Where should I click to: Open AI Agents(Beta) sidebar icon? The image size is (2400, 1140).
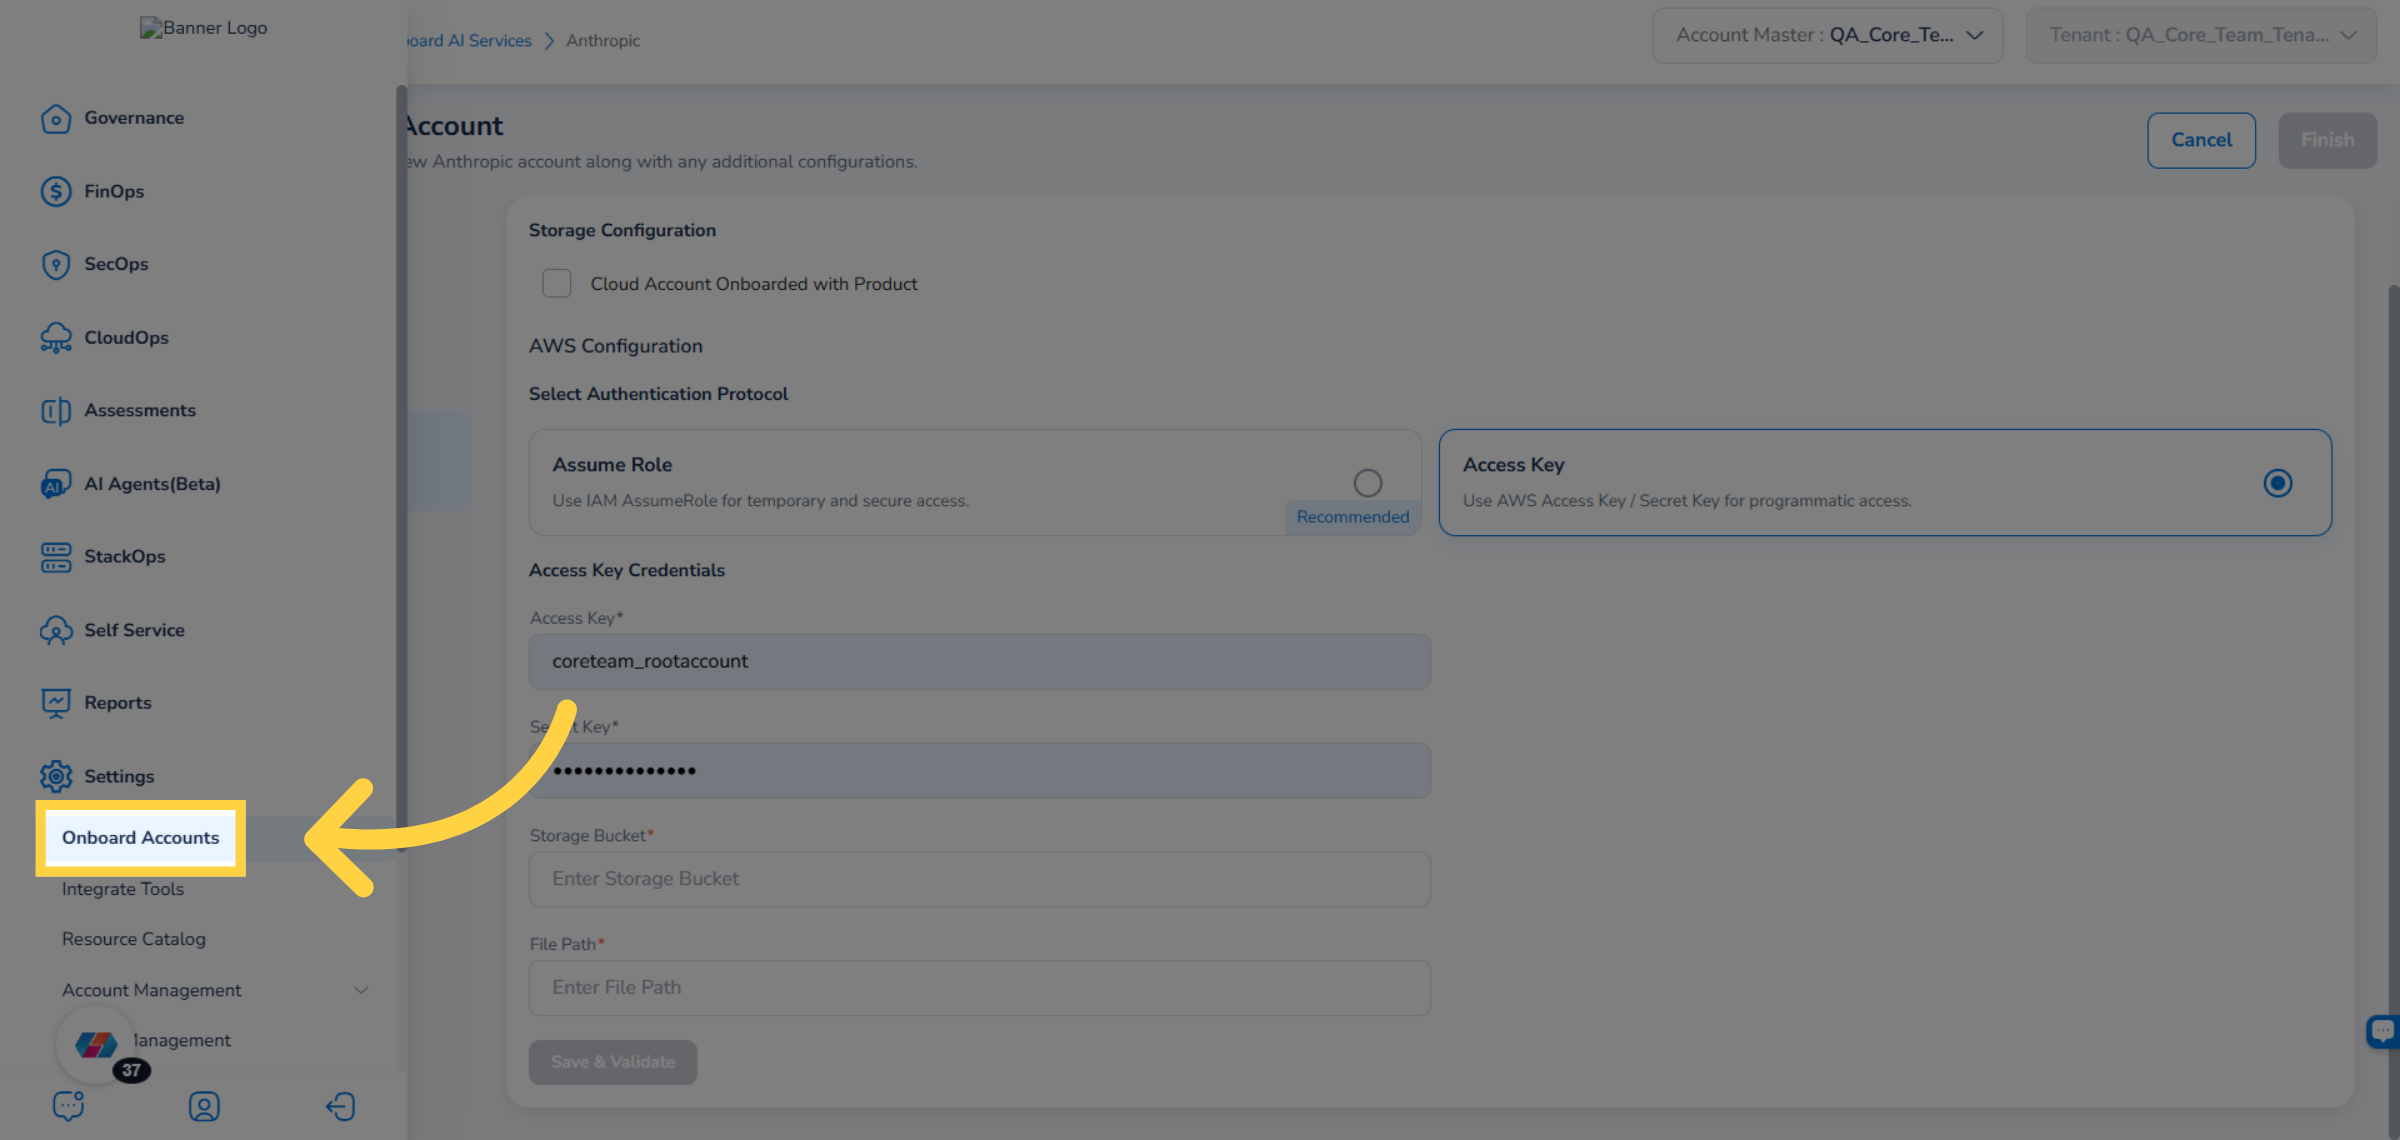[56, 483]
